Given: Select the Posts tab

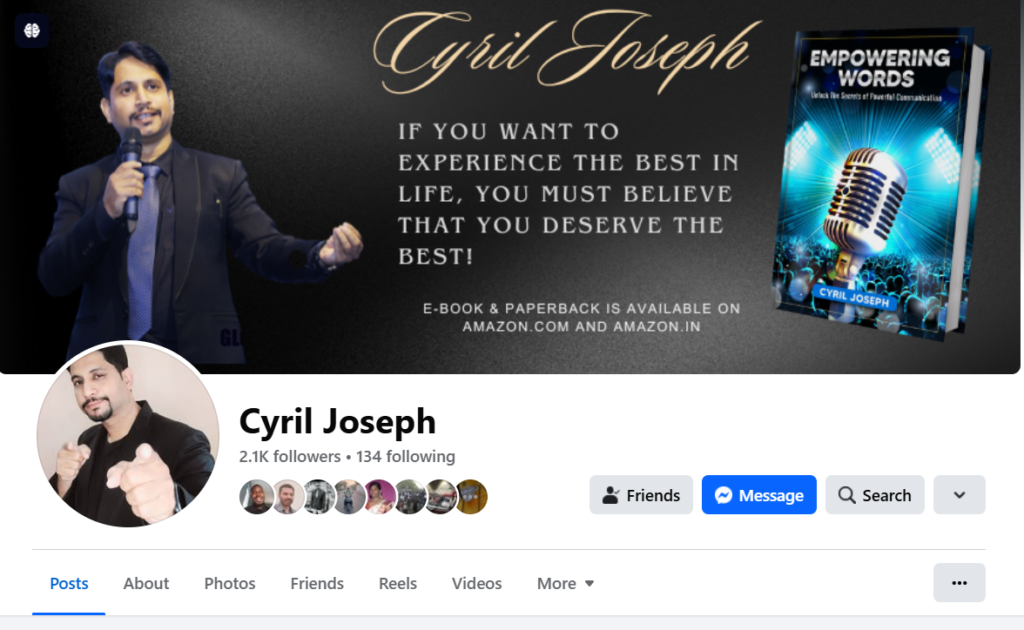Looking at the screenshot, I should (69, 583).
